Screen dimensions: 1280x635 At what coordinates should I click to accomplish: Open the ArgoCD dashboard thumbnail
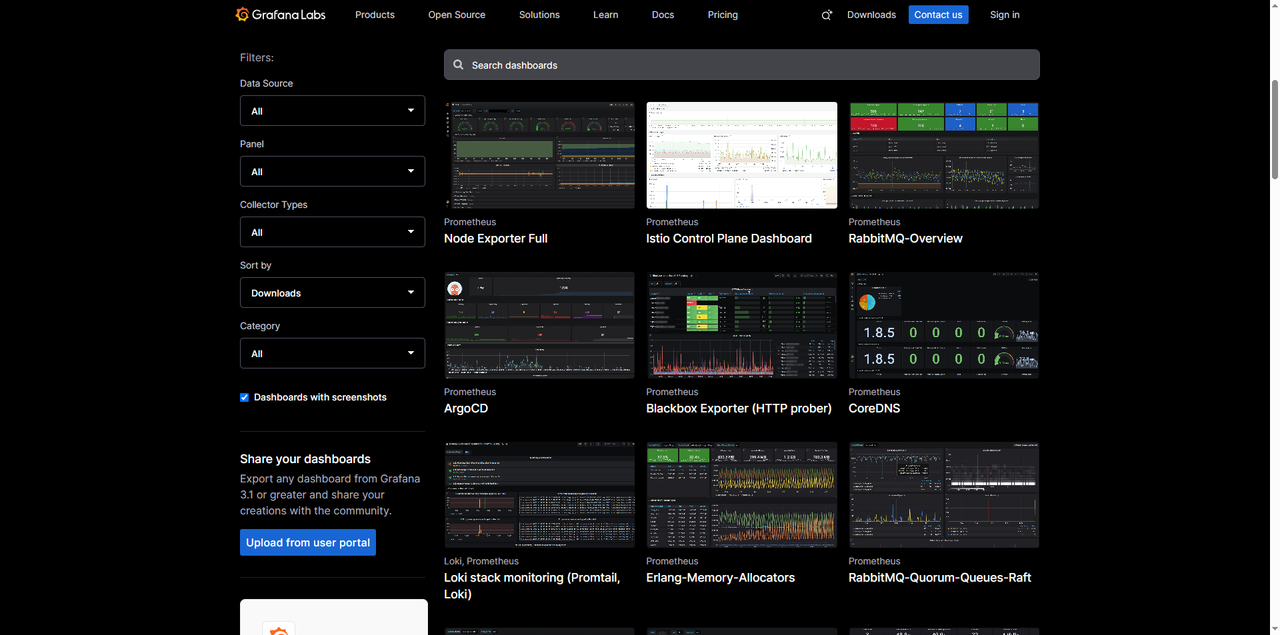pyautogui.click(x=539, y=325)
